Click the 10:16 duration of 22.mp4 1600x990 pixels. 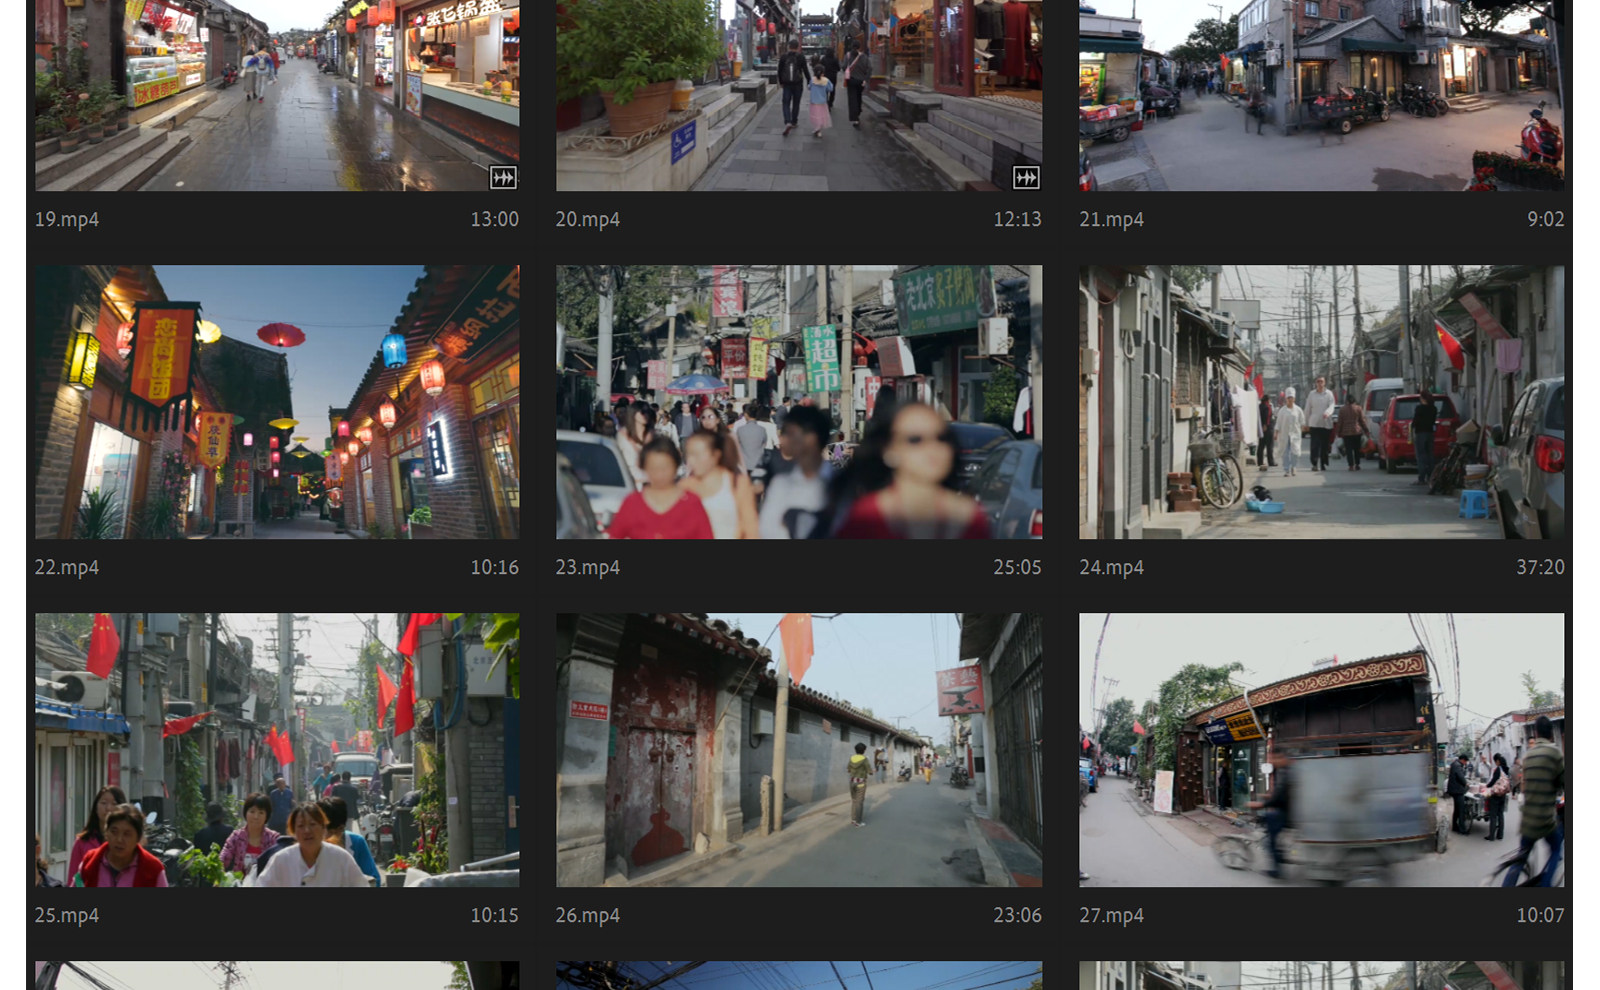tap(495, 567)
